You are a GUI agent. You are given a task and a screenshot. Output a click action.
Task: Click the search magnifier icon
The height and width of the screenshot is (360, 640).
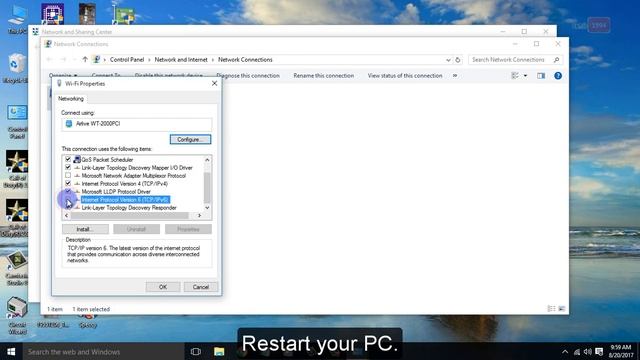(556, 60)
